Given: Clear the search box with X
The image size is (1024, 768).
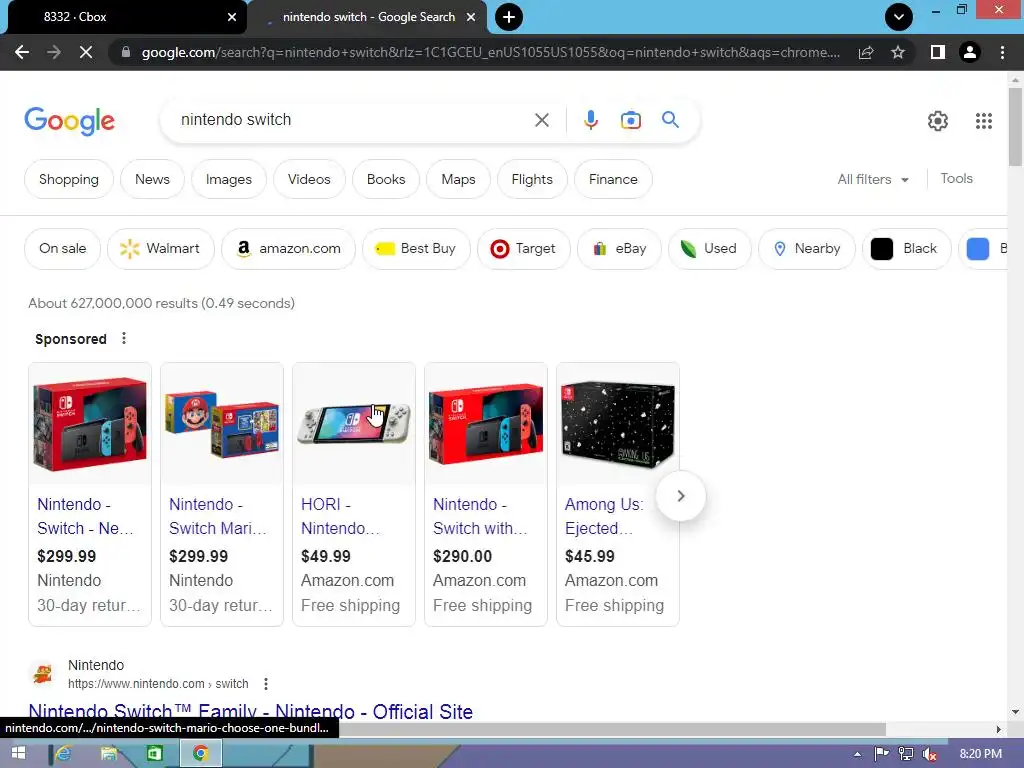Looking at the screenshot, I should [541, 120].
